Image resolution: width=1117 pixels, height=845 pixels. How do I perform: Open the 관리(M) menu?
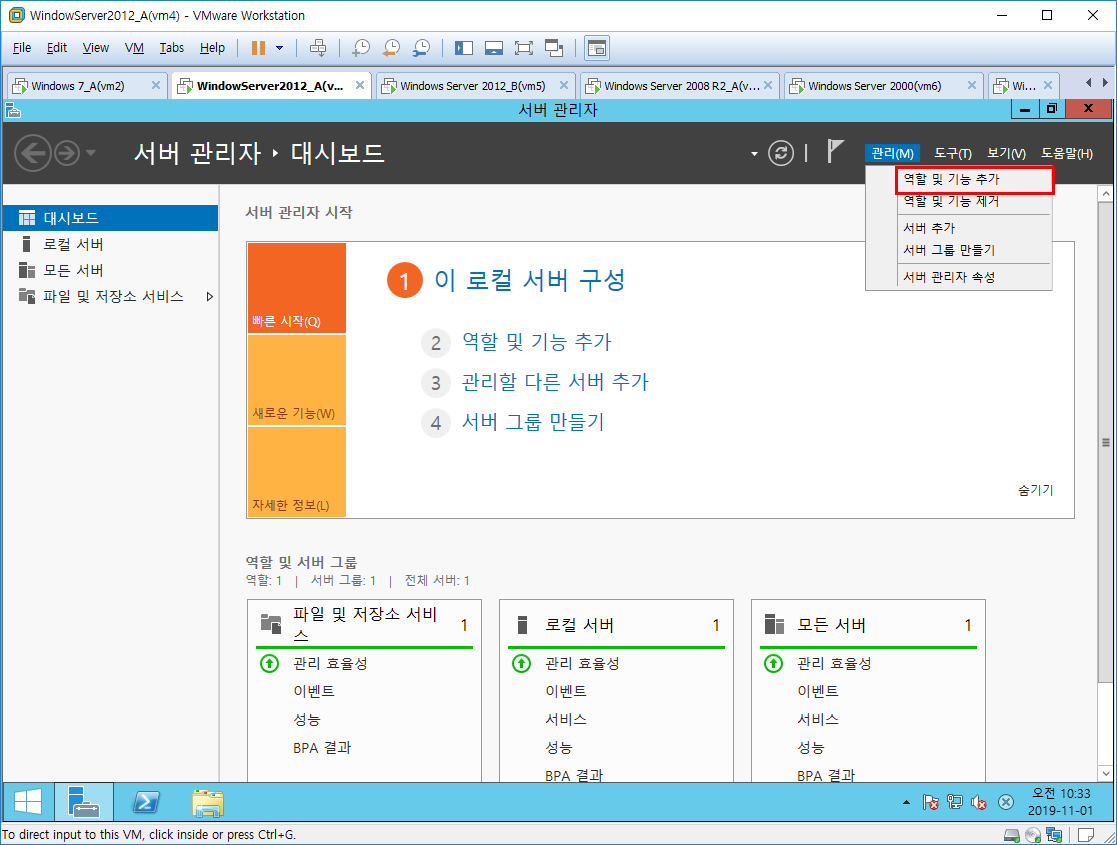click(x=892, y=153)
